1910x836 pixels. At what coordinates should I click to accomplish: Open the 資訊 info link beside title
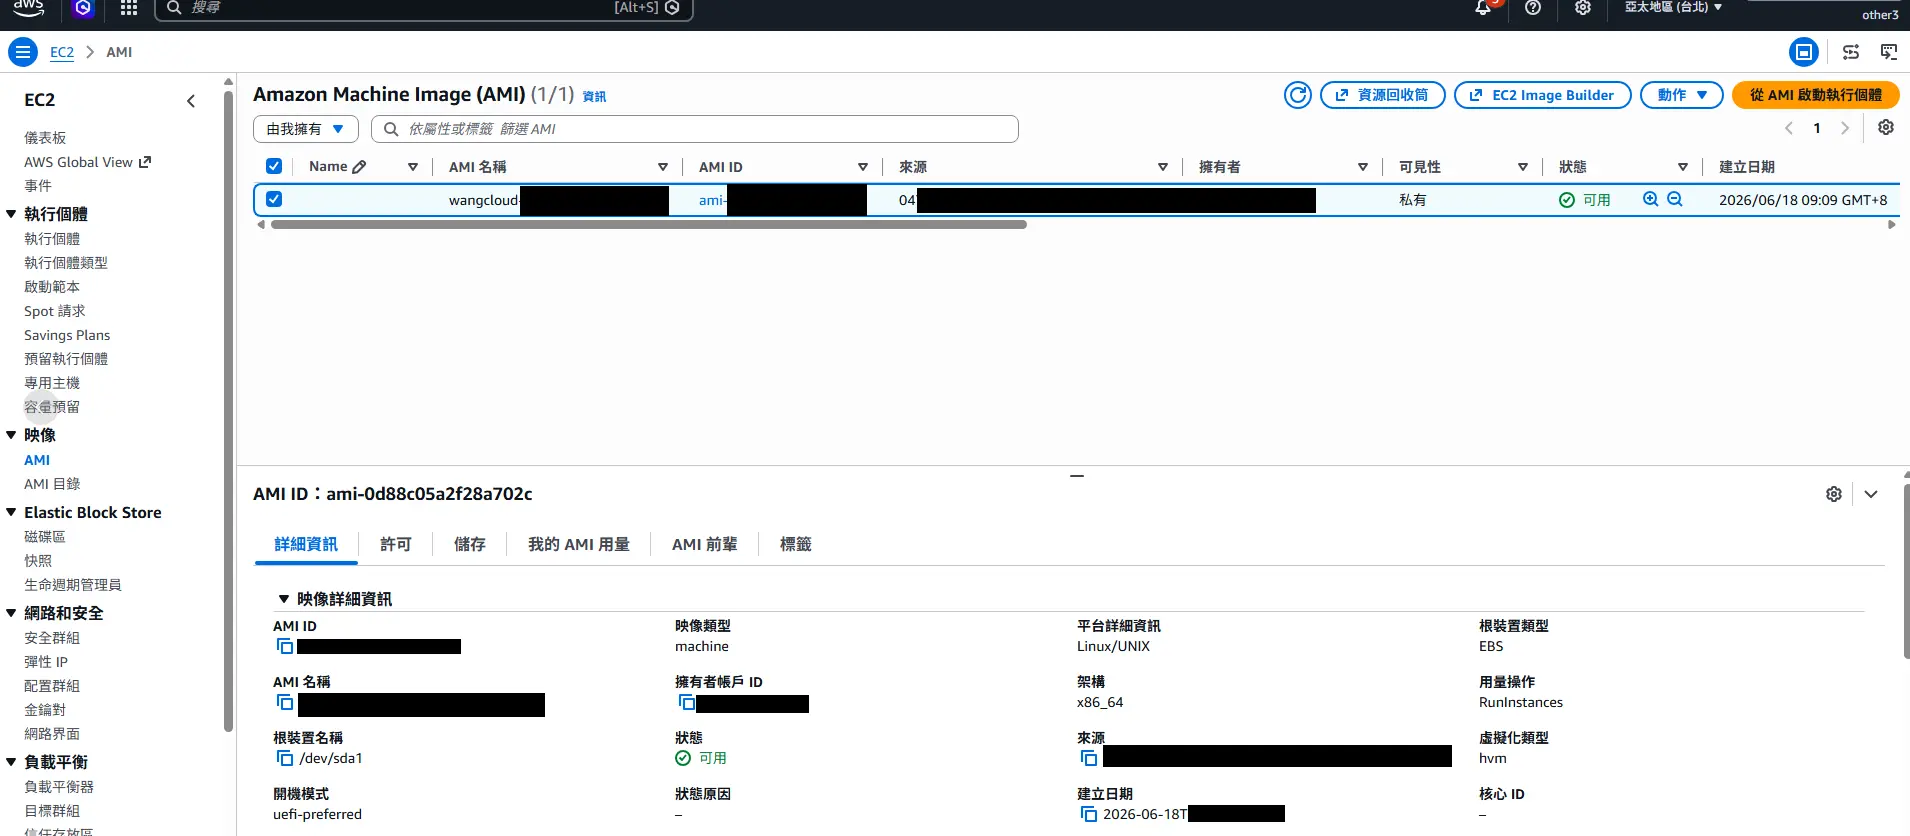(x=594, y=97)
